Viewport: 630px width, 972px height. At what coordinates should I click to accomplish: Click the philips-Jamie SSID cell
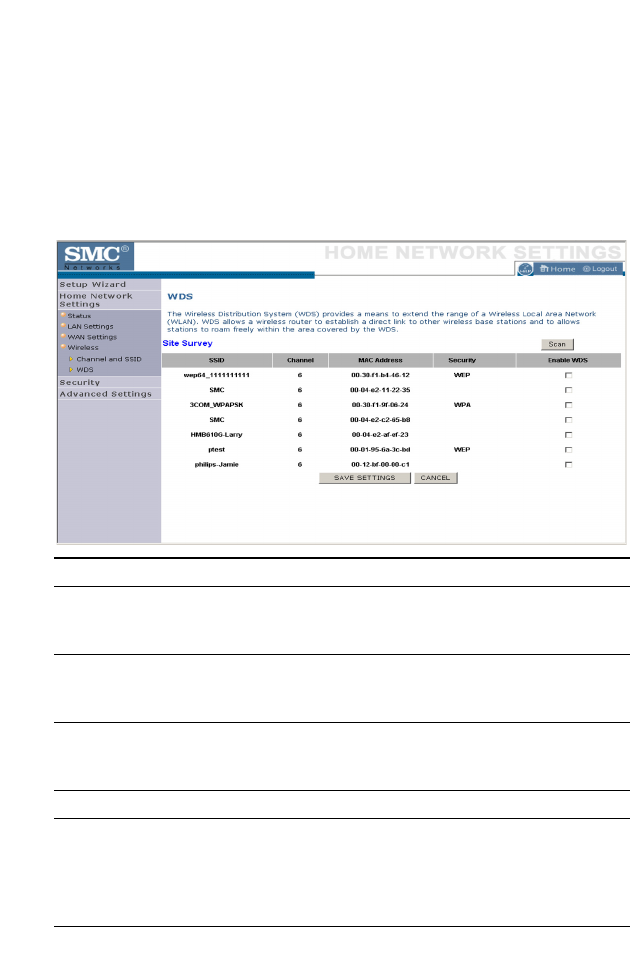pos(216,464)
